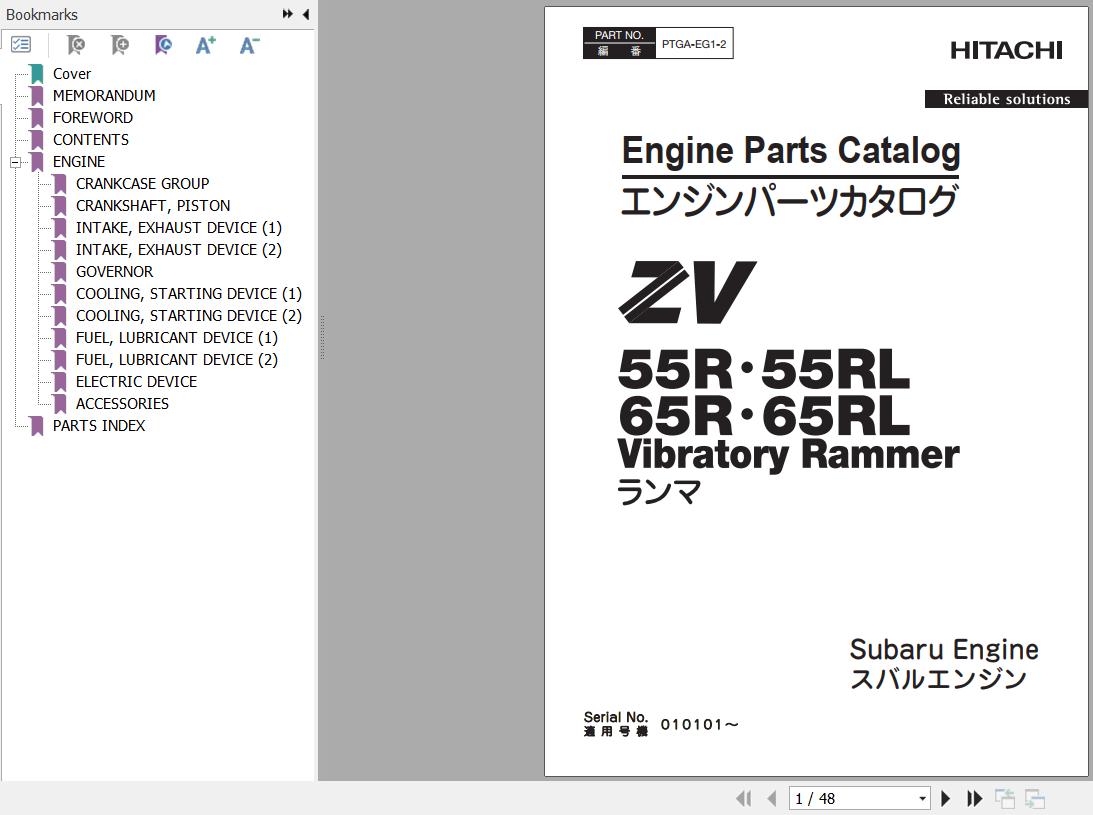Jump to CRANKCASE GROUP bookmark
This screenshot has height=815, width=1093.
tap(142, 184)
